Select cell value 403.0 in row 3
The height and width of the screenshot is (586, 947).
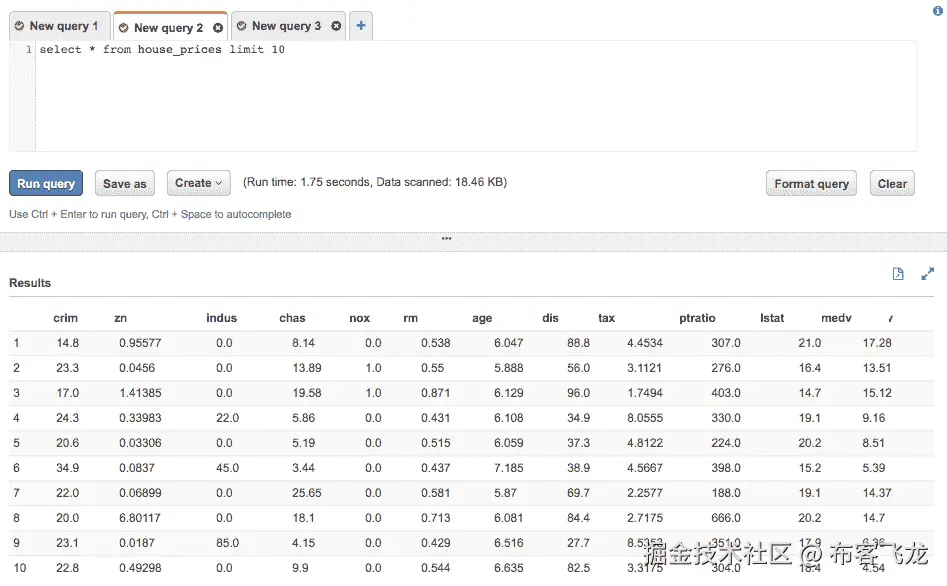click(726, 393)
